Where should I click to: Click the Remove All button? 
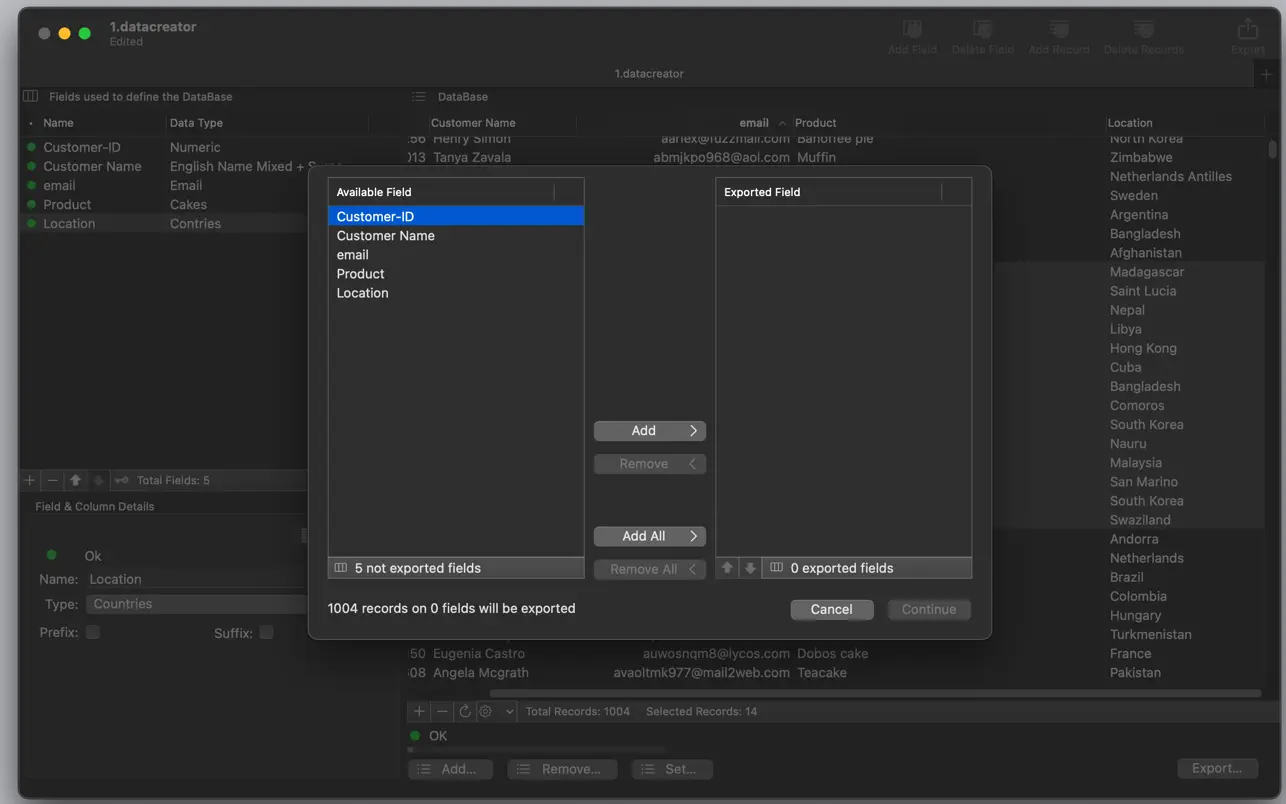click(x=650, y=569)
